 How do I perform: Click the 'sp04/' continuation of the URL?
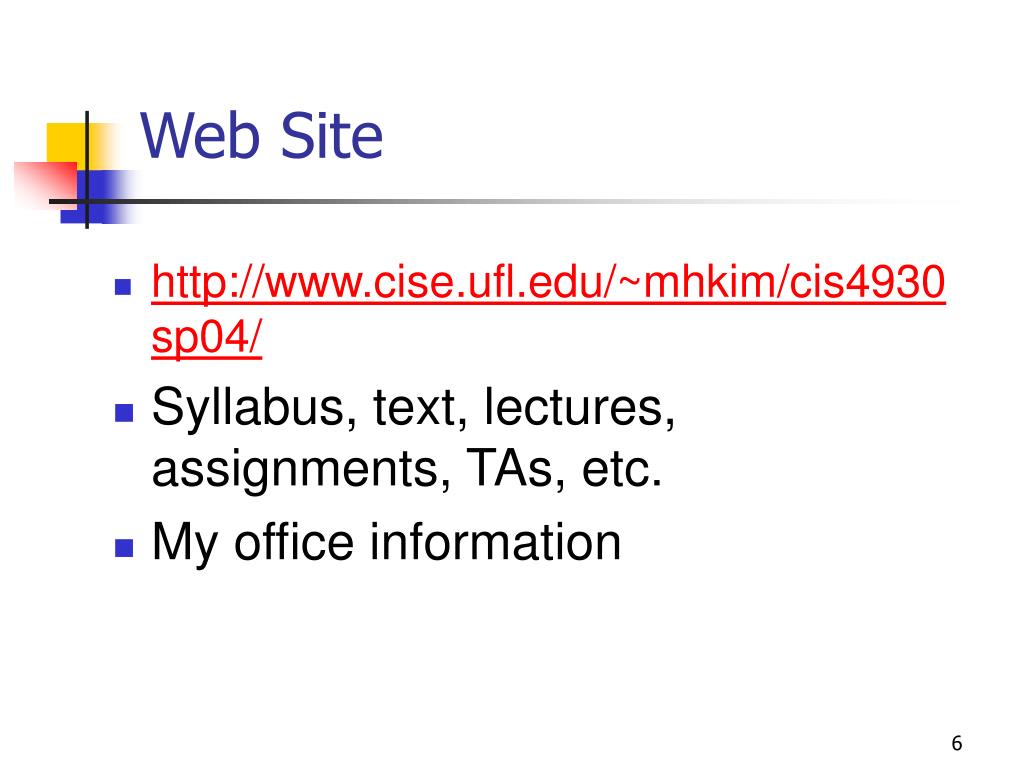point(206,338)
